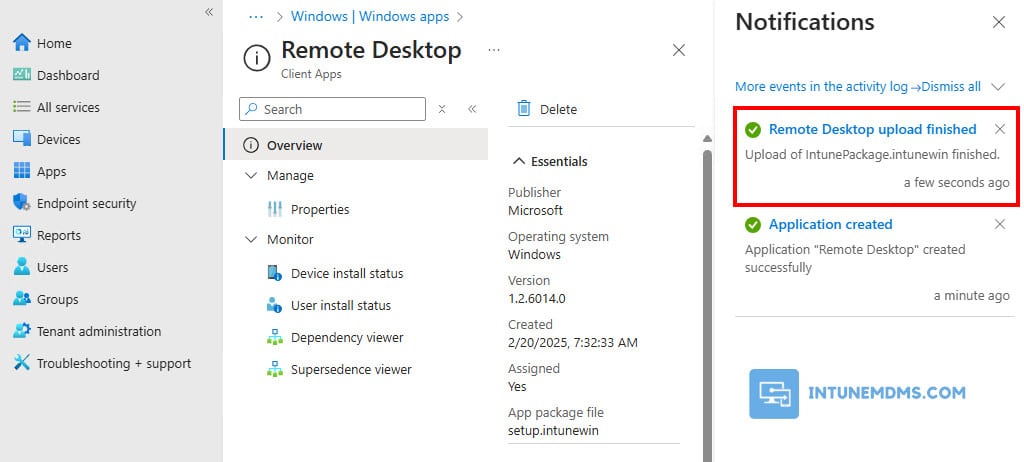Click the Delete trash can icon
The height and width of the screenshot is (462, 1024).
[x=524, y=108]
